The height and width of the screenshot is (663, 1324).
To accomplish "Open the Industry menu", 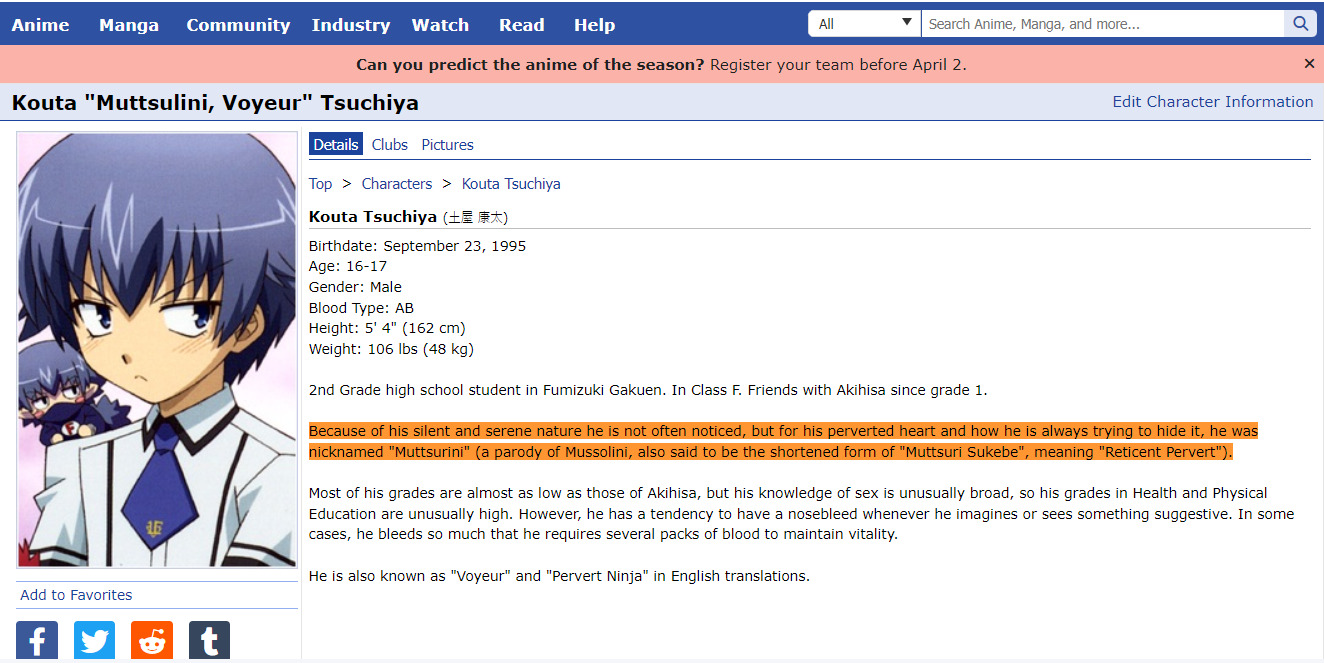I will pos(350,25).
